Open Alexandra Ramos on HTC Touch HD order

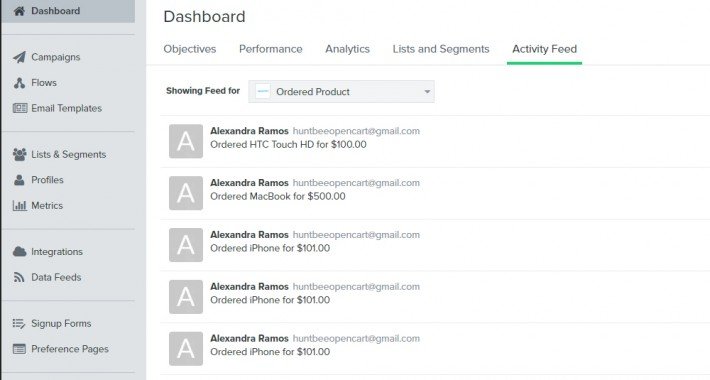249,131
